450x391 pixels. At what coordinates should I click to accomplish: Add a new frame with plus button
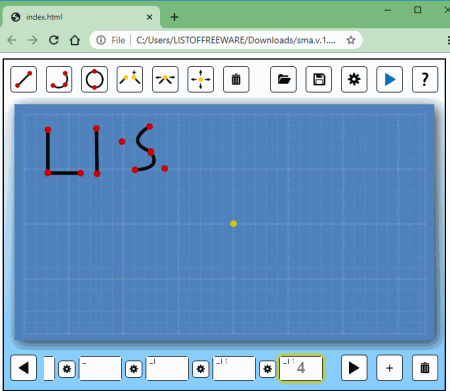tap(389, 368)
